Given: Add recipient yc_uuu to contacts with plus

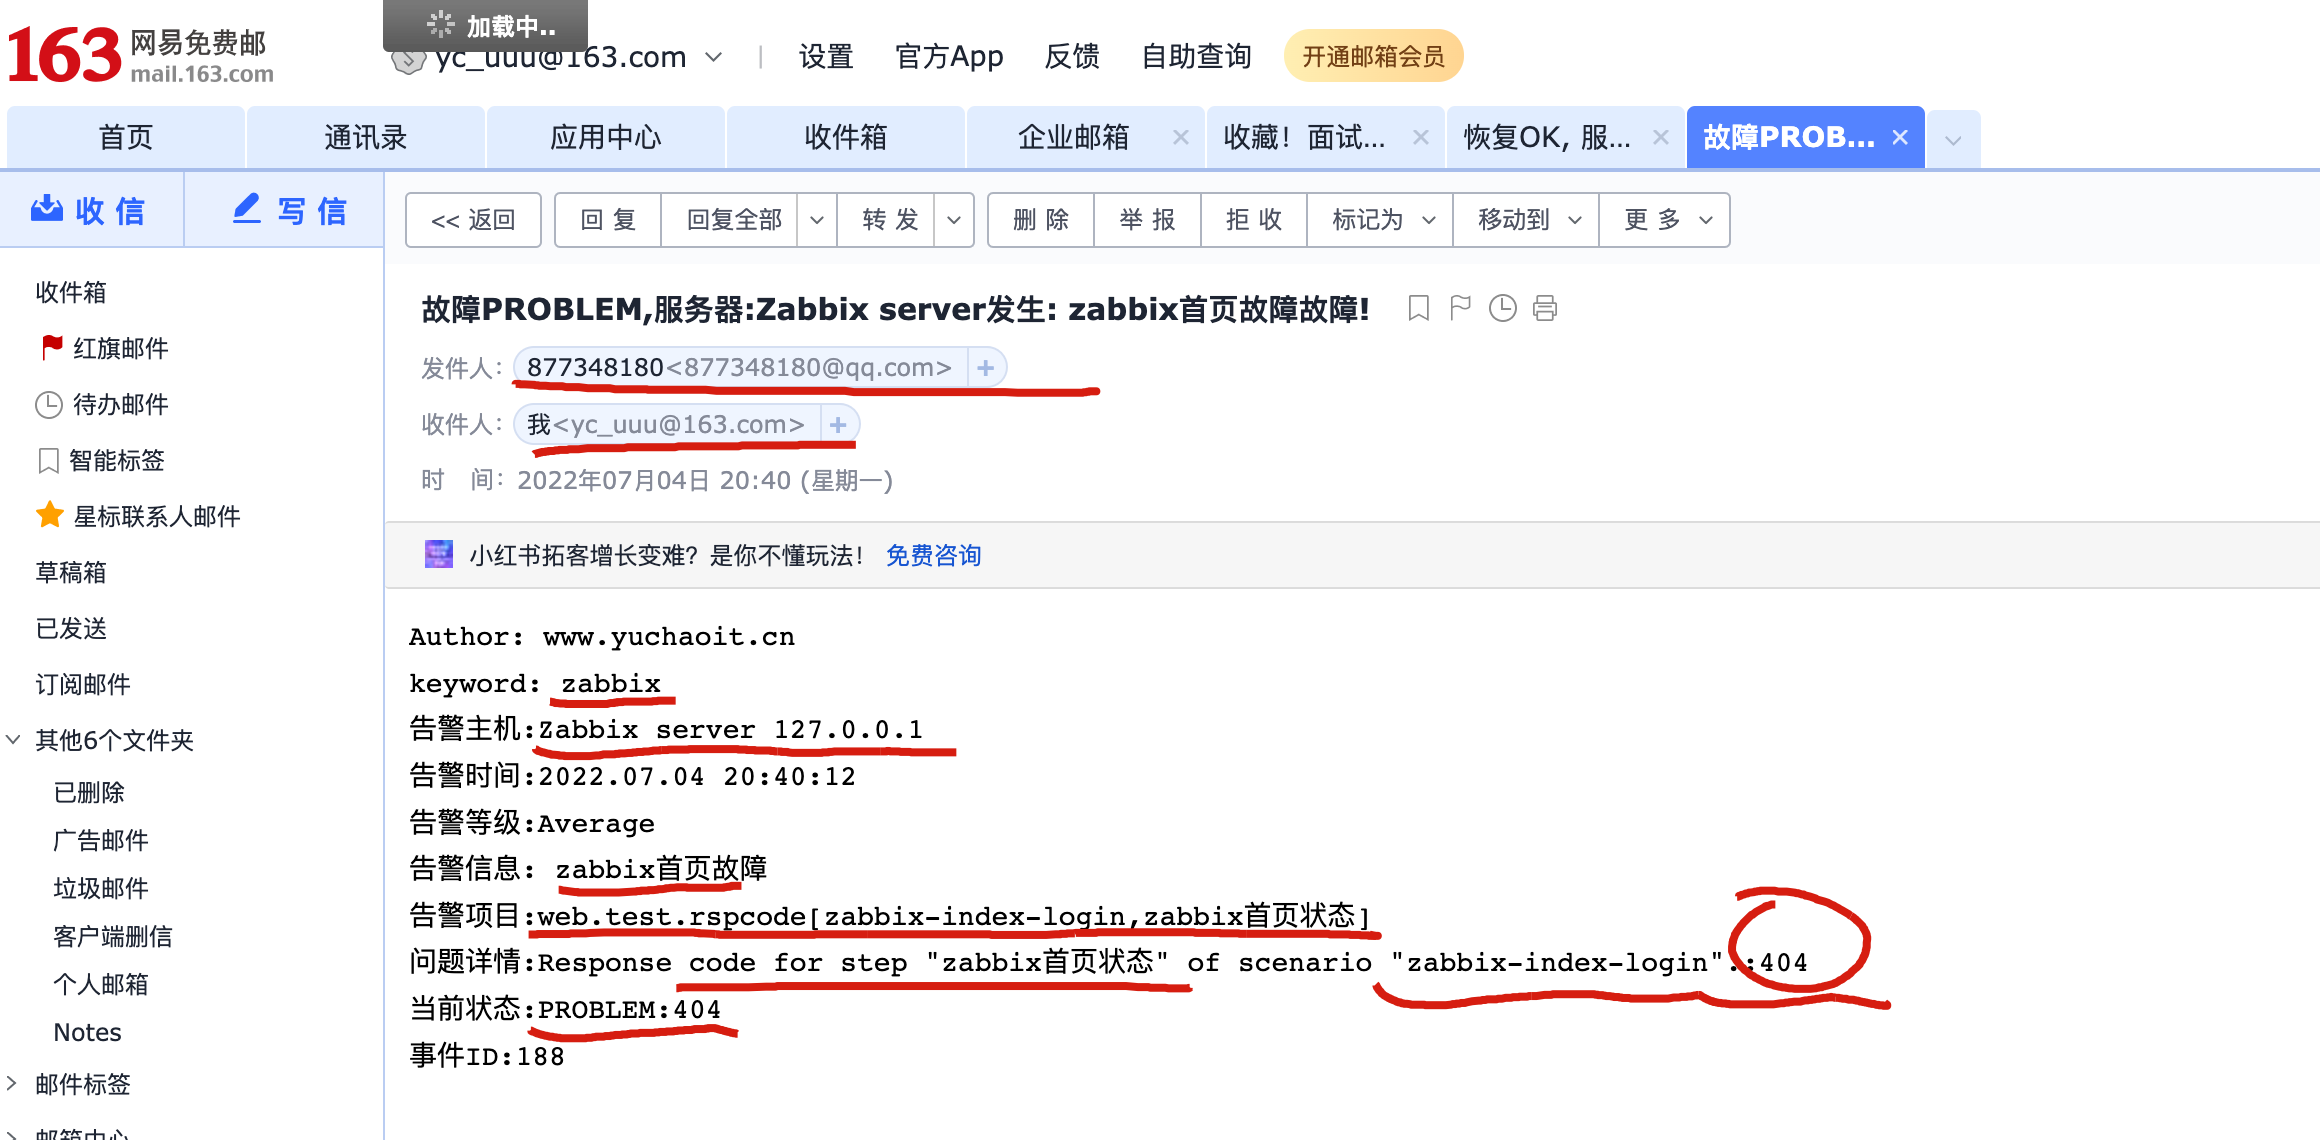Looking at the screenshot, I should [838, 425].
